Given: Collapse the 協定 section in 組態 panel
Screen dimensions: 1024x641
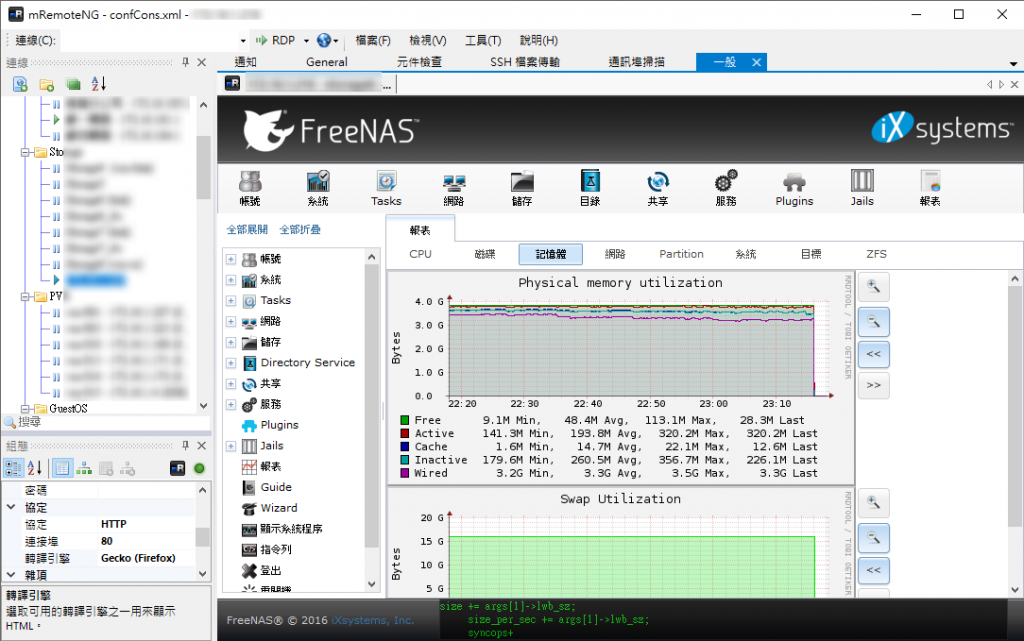Looking at the screenshot, I should [x=11, y=507].
